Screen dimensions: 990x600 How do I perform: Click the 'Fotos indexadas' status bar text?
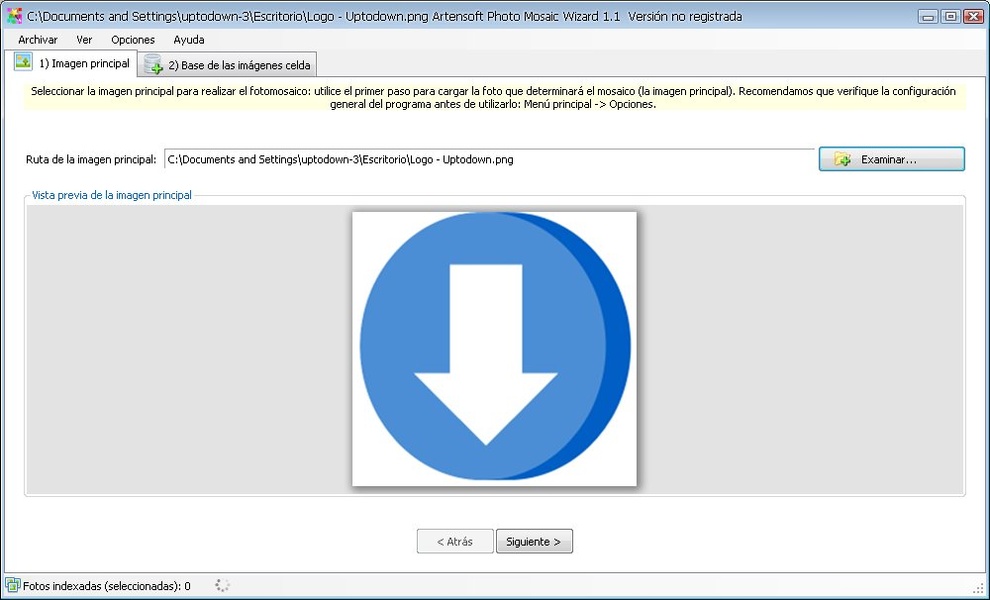(106, 586)
